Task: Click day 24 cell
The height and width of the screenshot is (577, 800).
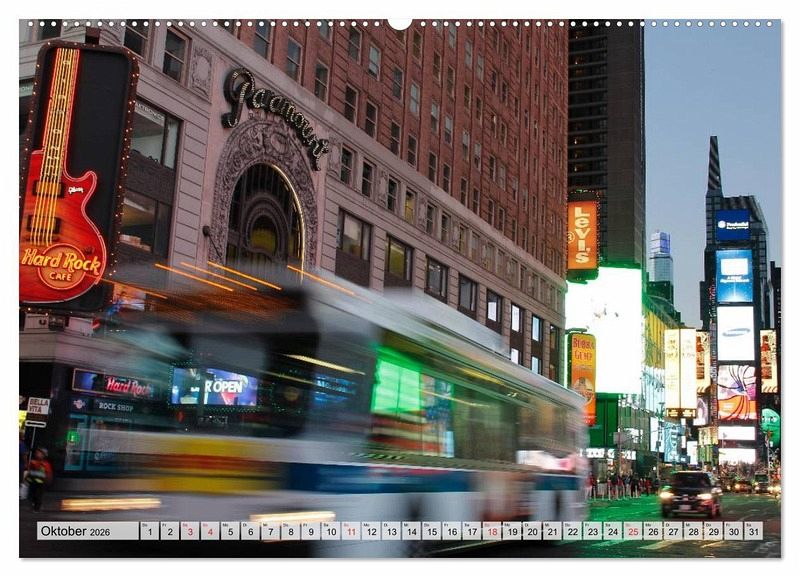Action: [x=613, y=531]
